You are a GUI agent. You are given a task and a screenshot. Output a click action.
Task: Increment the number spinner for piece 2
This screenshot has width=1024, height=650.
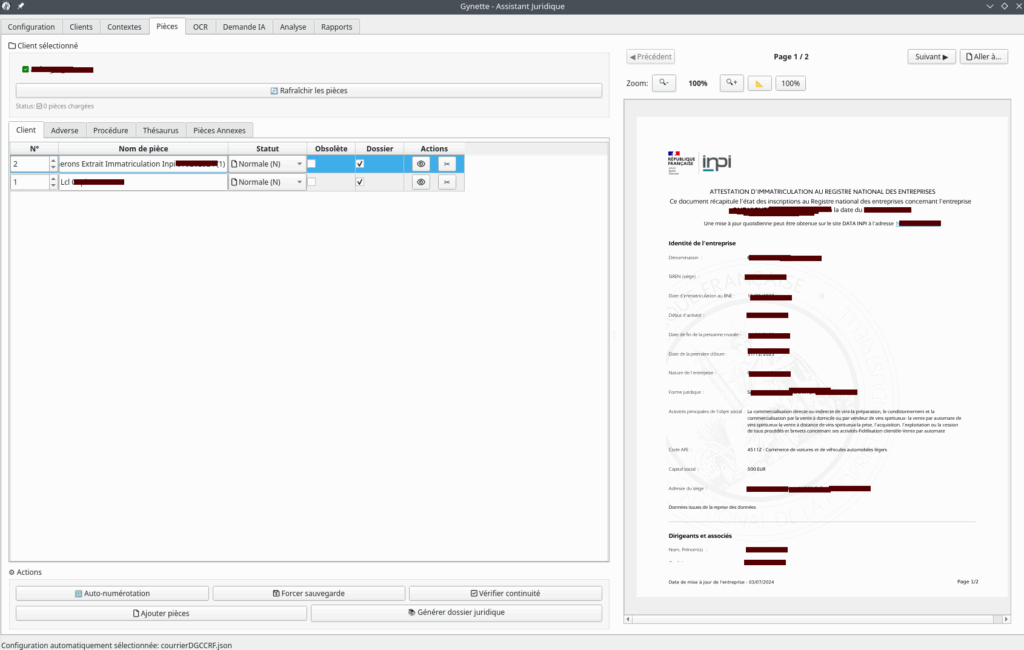pyautogui.click(x=53, y=160)
